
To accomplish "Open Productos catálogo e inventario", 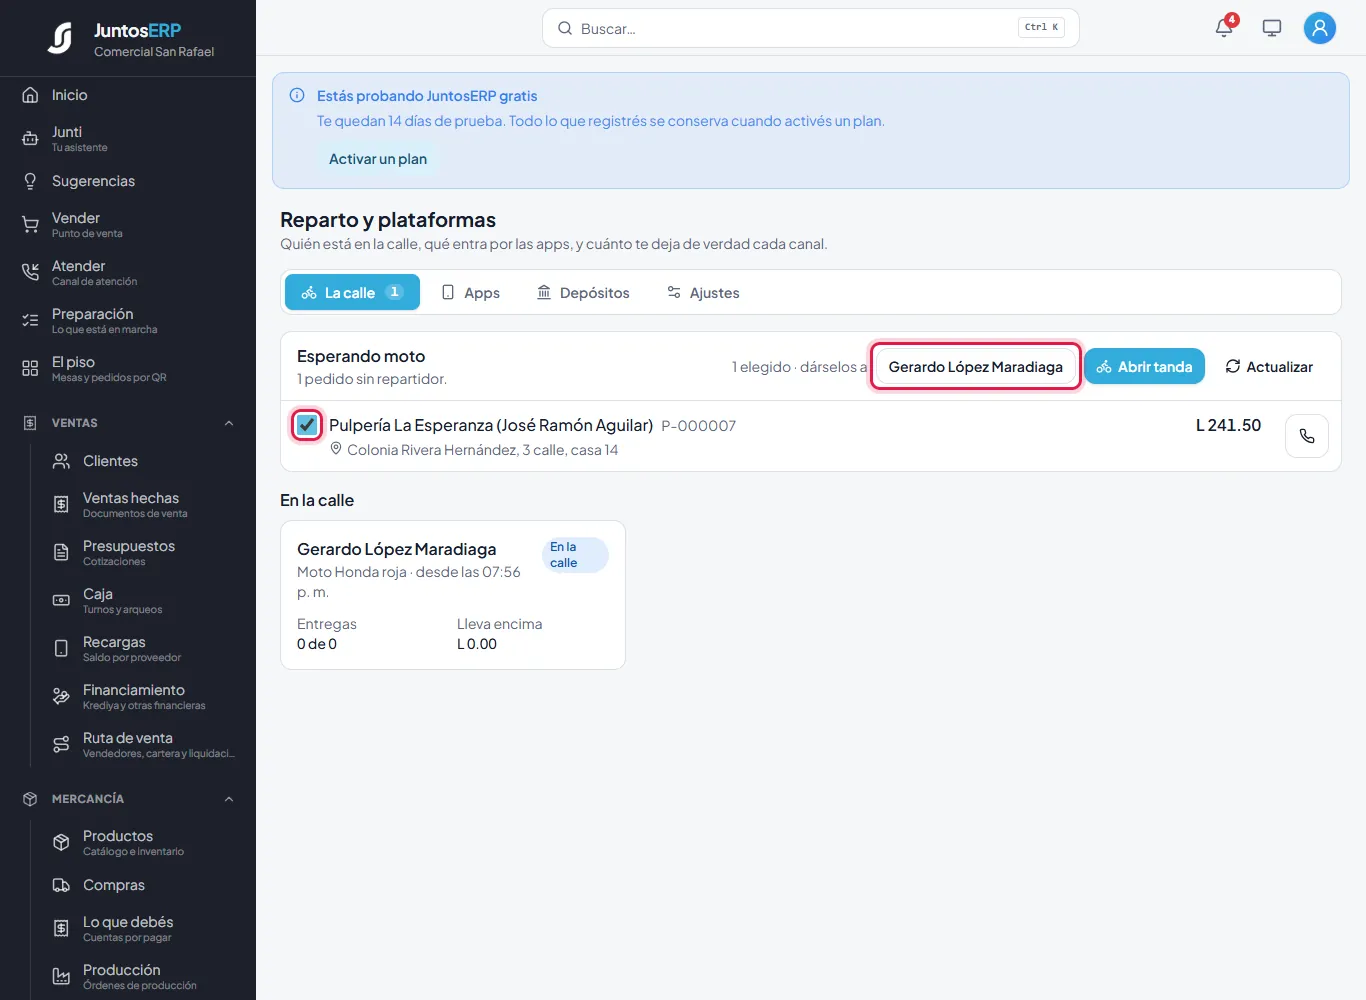I will pyautogui.click(x=143, y=842).
